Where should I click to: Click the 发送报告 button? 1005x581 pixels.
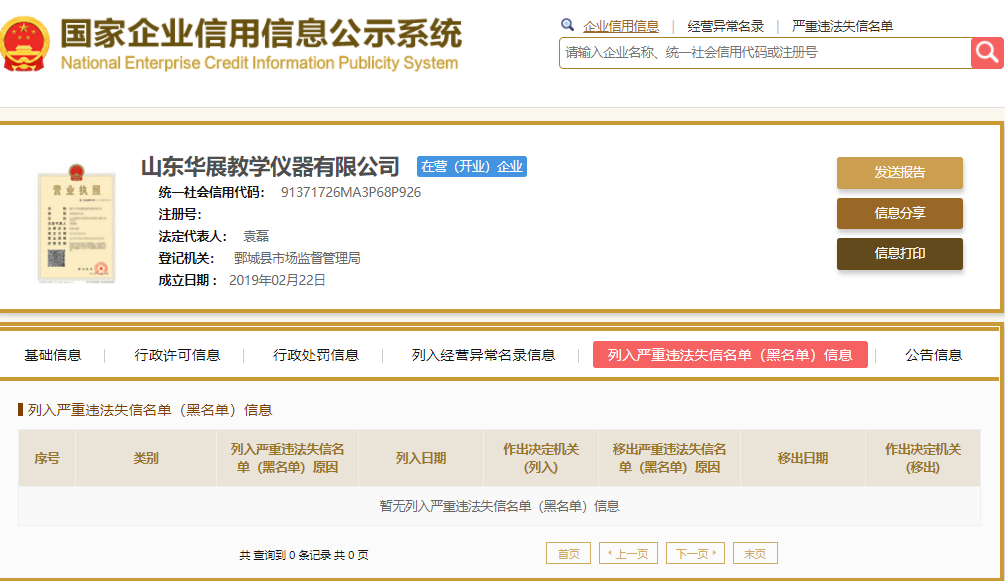(900, 173)
